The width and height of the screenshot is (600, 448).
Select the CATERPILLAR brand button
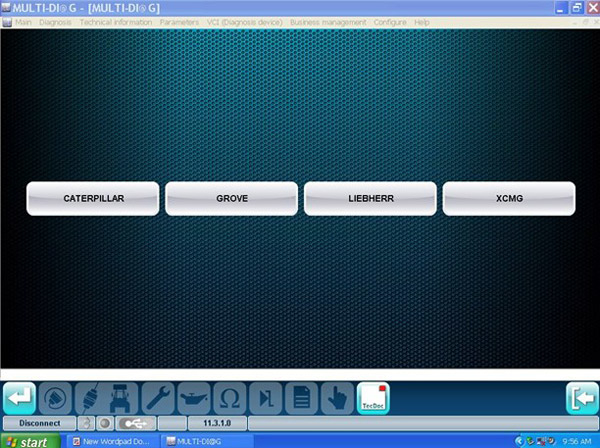click(93, 198)
